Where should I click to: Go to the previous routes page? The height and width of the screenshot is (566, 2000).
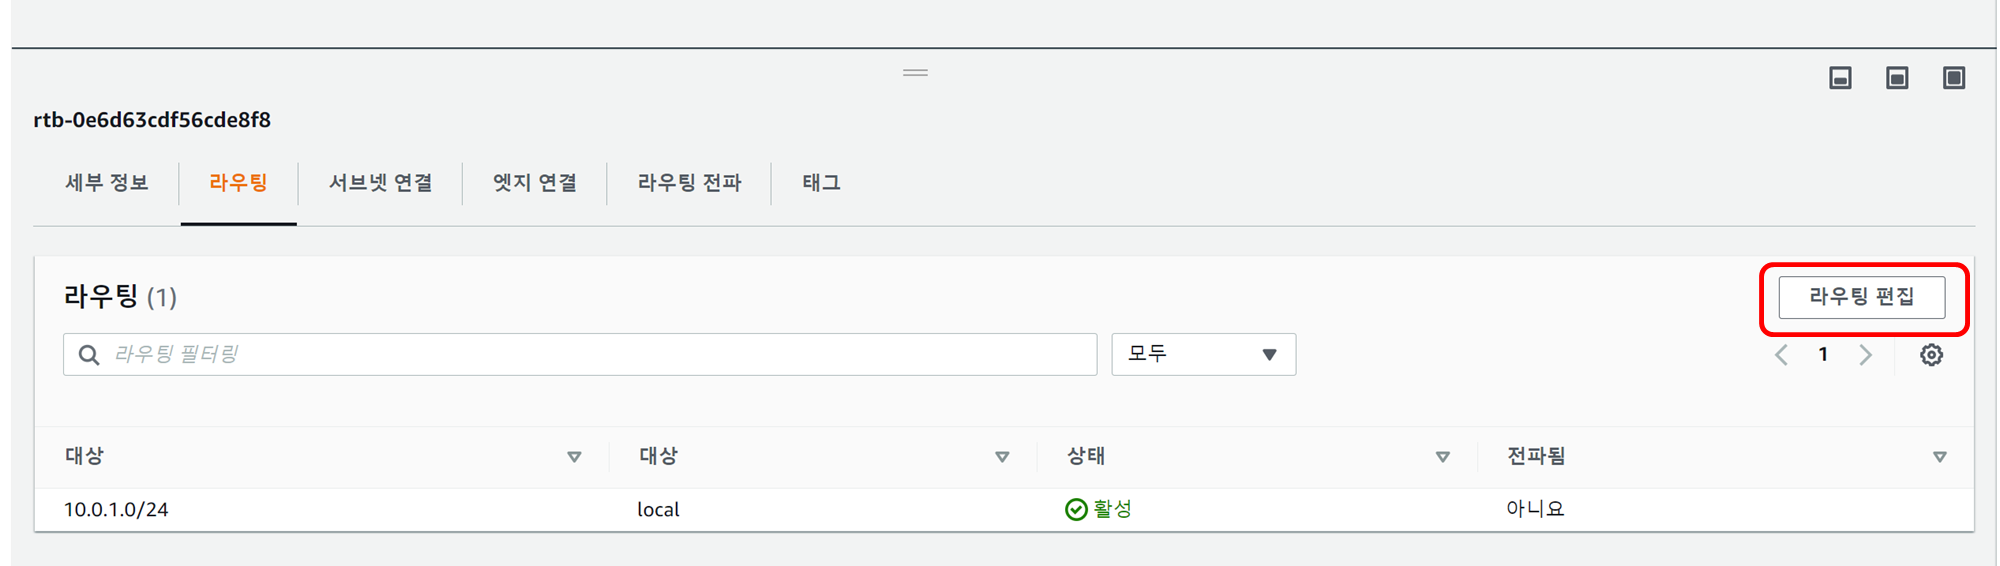point(1781,355)
